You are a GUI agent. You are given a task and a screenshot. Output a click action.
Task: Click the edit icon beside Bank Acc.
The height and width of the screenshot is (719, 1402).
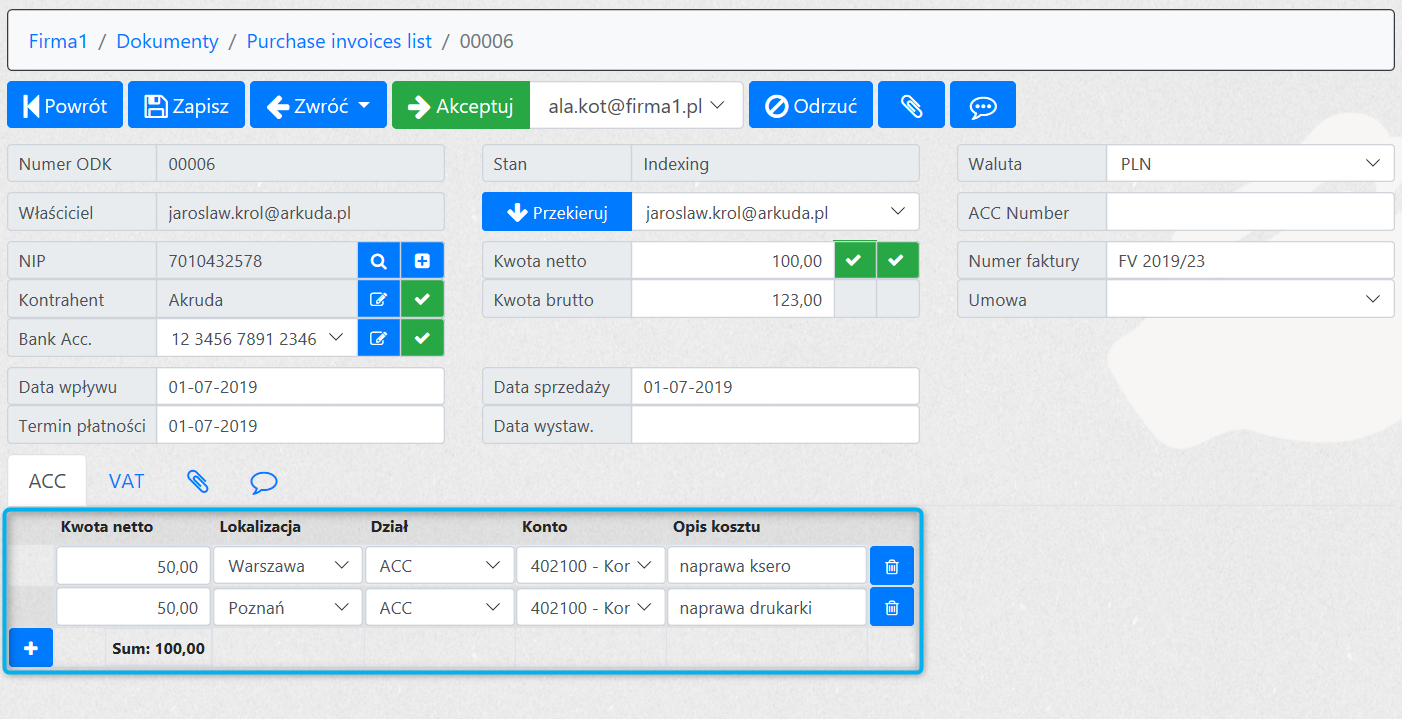point(379,339)
